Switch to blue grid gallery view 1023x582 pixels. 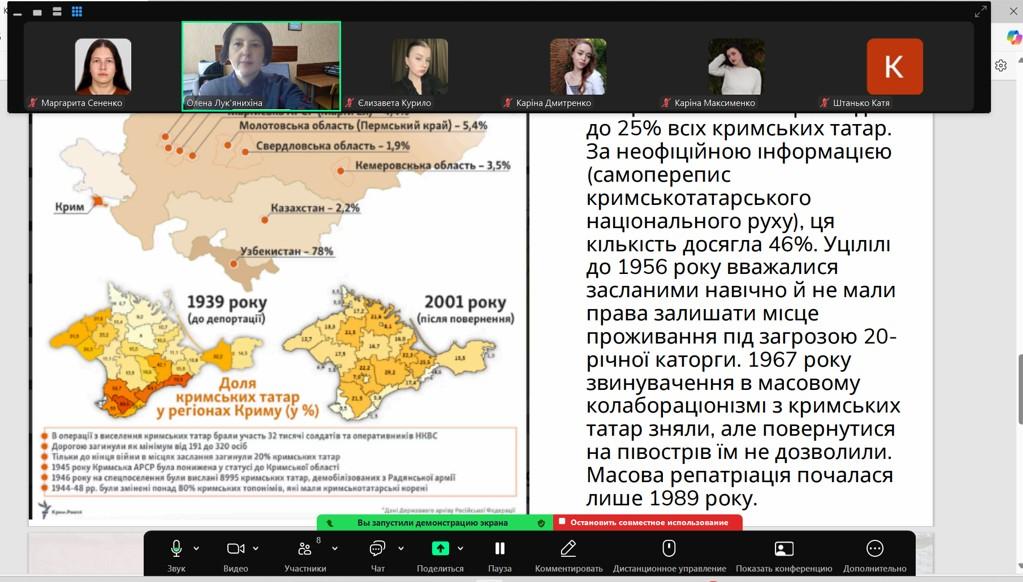point(77,11)
